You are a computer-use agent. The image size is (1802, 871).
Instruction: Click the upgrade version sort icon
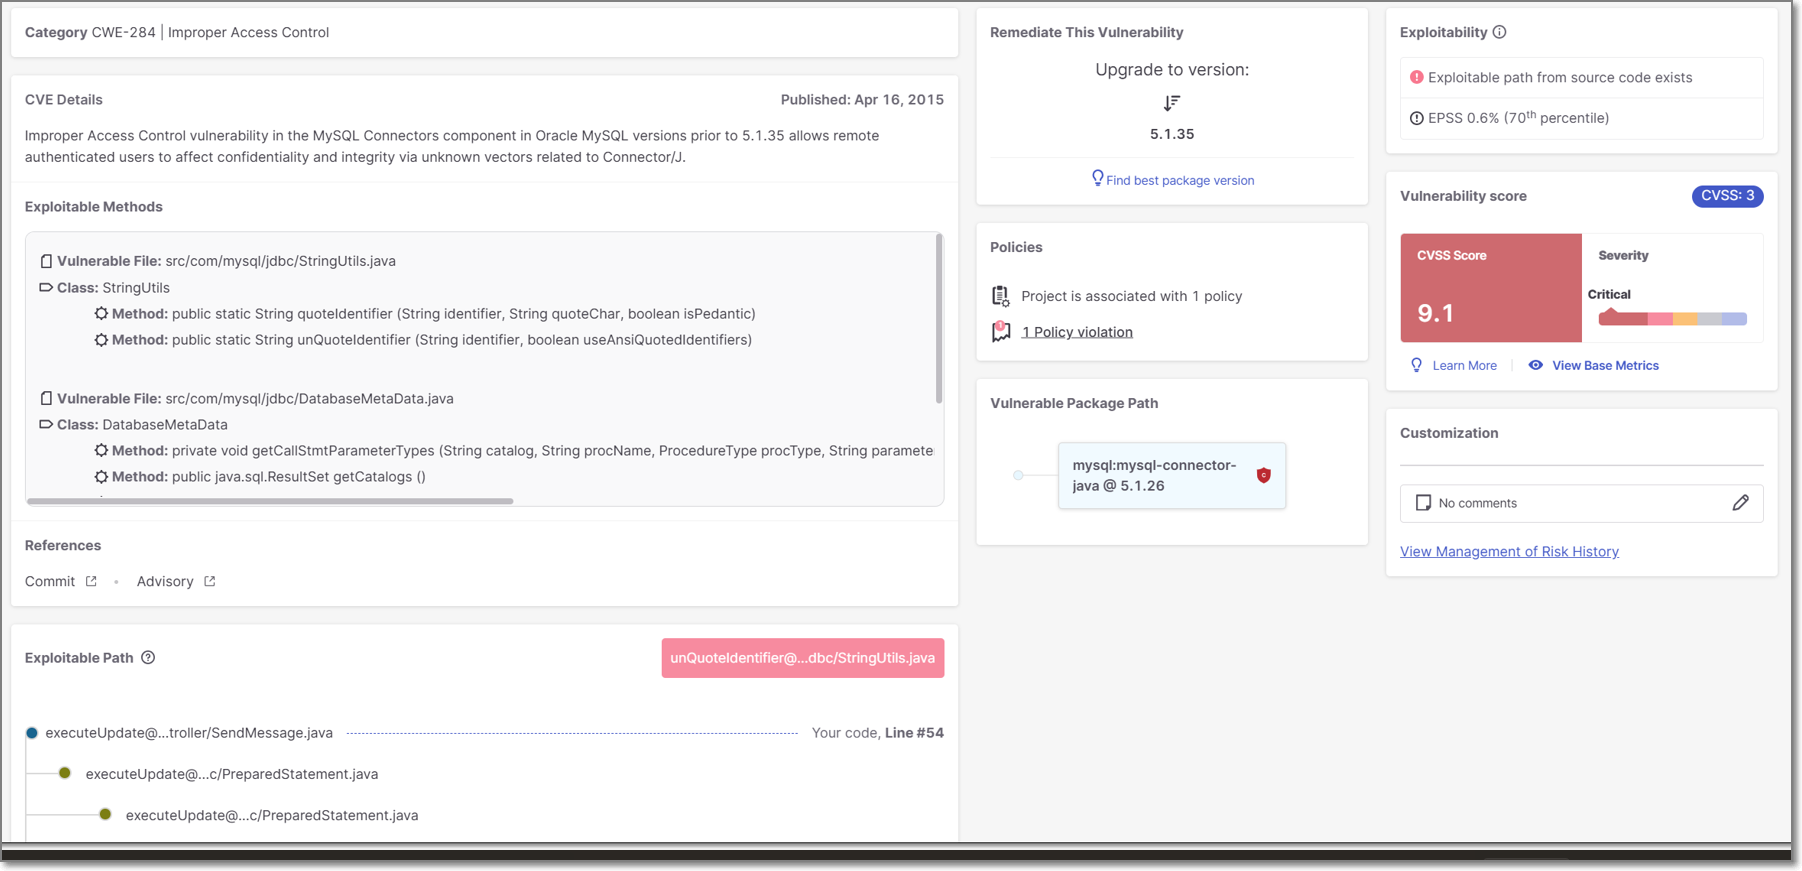coord(1172,103)
